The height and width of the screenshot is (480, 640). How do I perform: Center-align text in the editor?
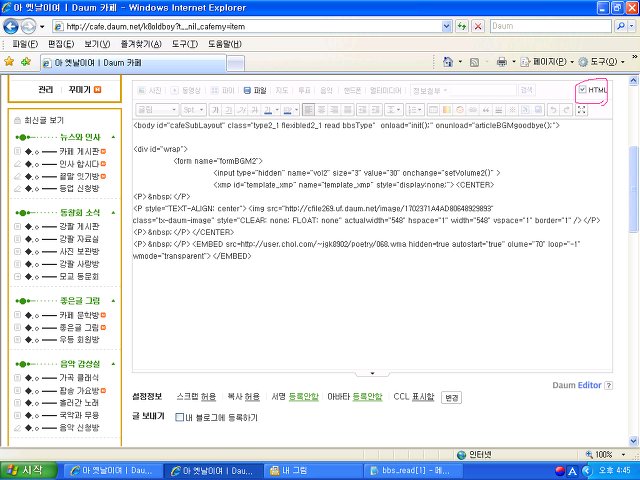pos(322,110)
